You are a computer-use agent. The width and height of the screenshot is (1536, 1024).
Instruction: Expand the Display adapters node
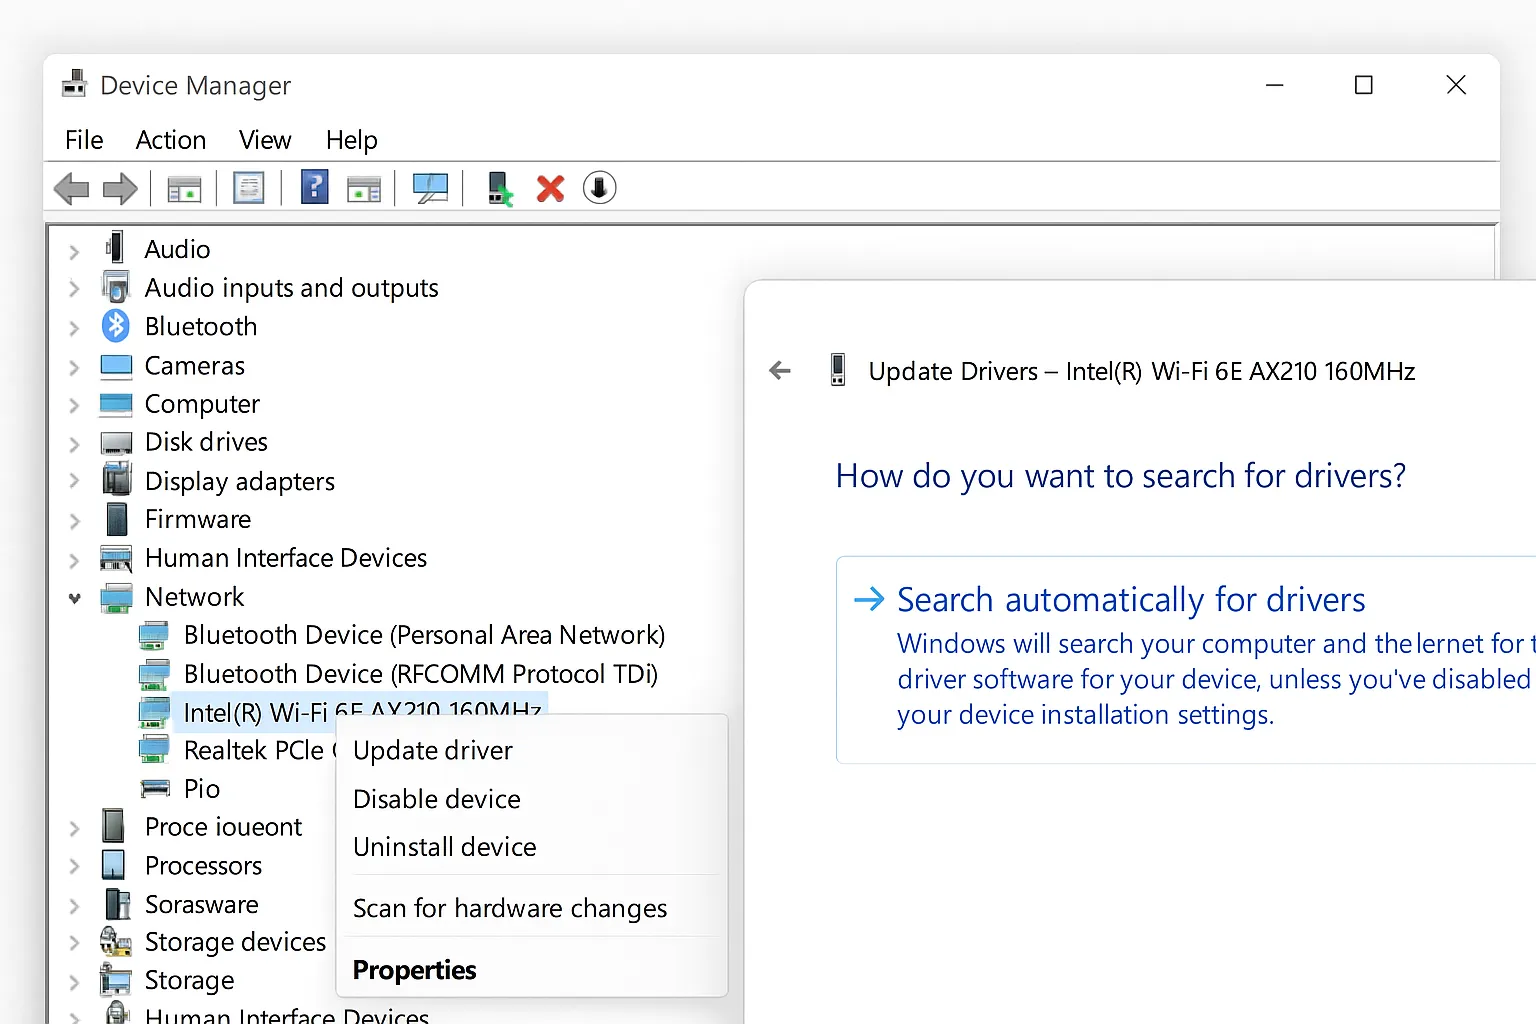(x=74, y=482)
